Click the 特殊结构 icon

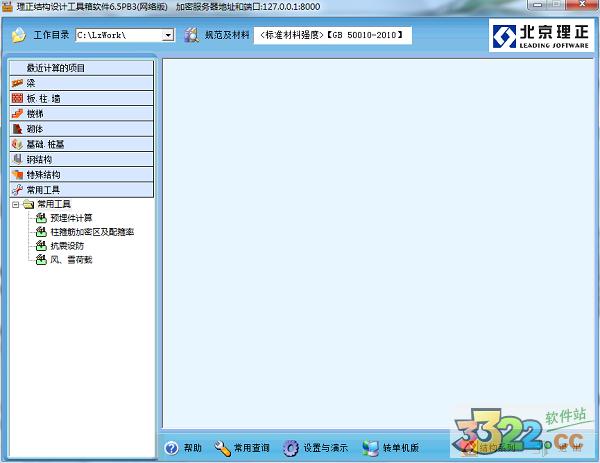point(17,174)
